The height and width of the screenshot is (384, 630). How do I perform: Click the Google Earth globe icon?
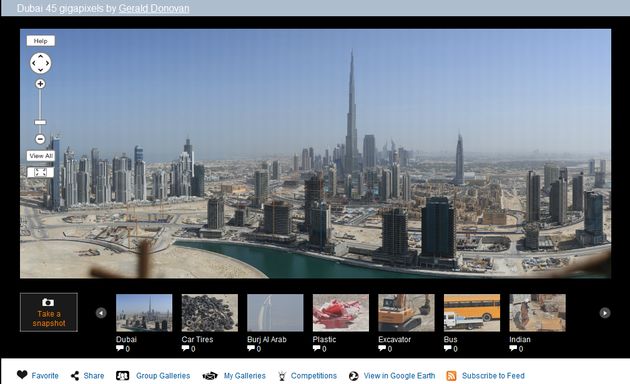coord(354,376)
